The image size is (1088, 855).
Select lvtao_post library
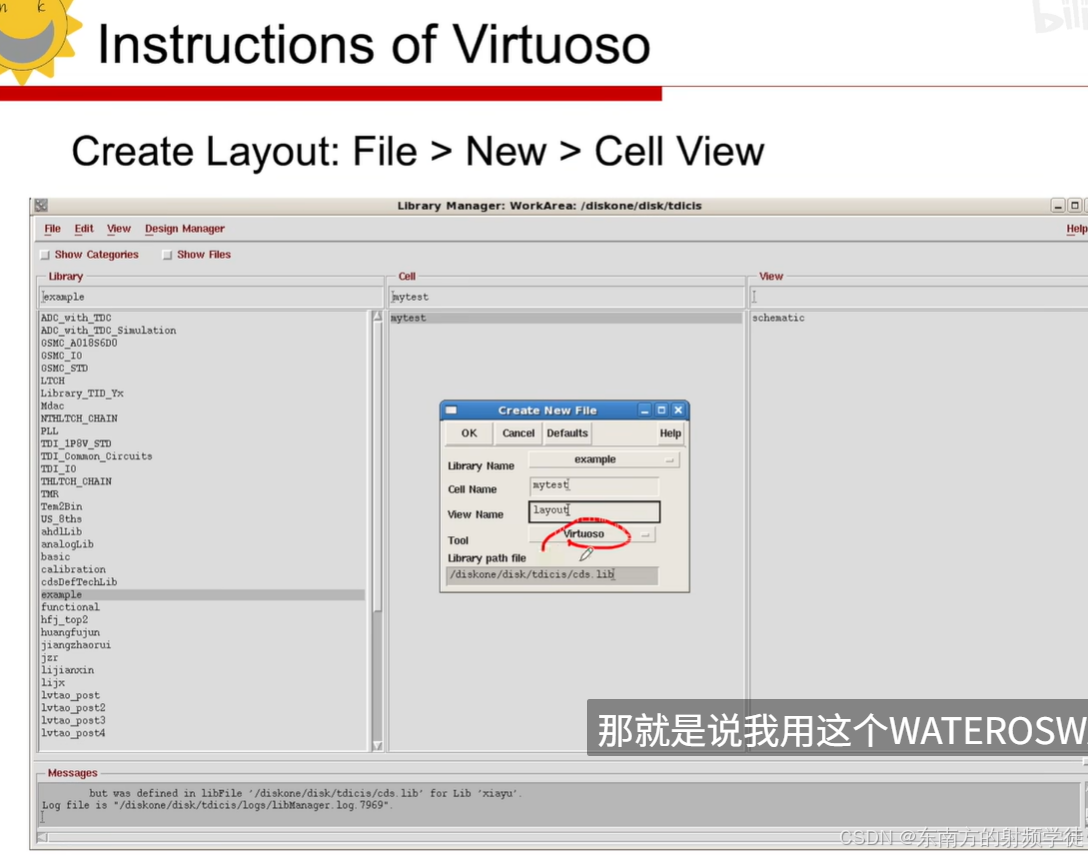[x=70, y=695]
